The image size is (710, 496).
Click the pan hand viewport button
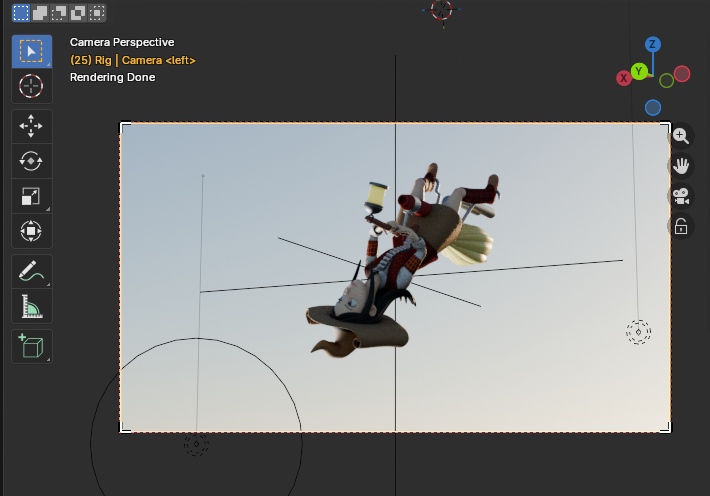tap(681, 166)
